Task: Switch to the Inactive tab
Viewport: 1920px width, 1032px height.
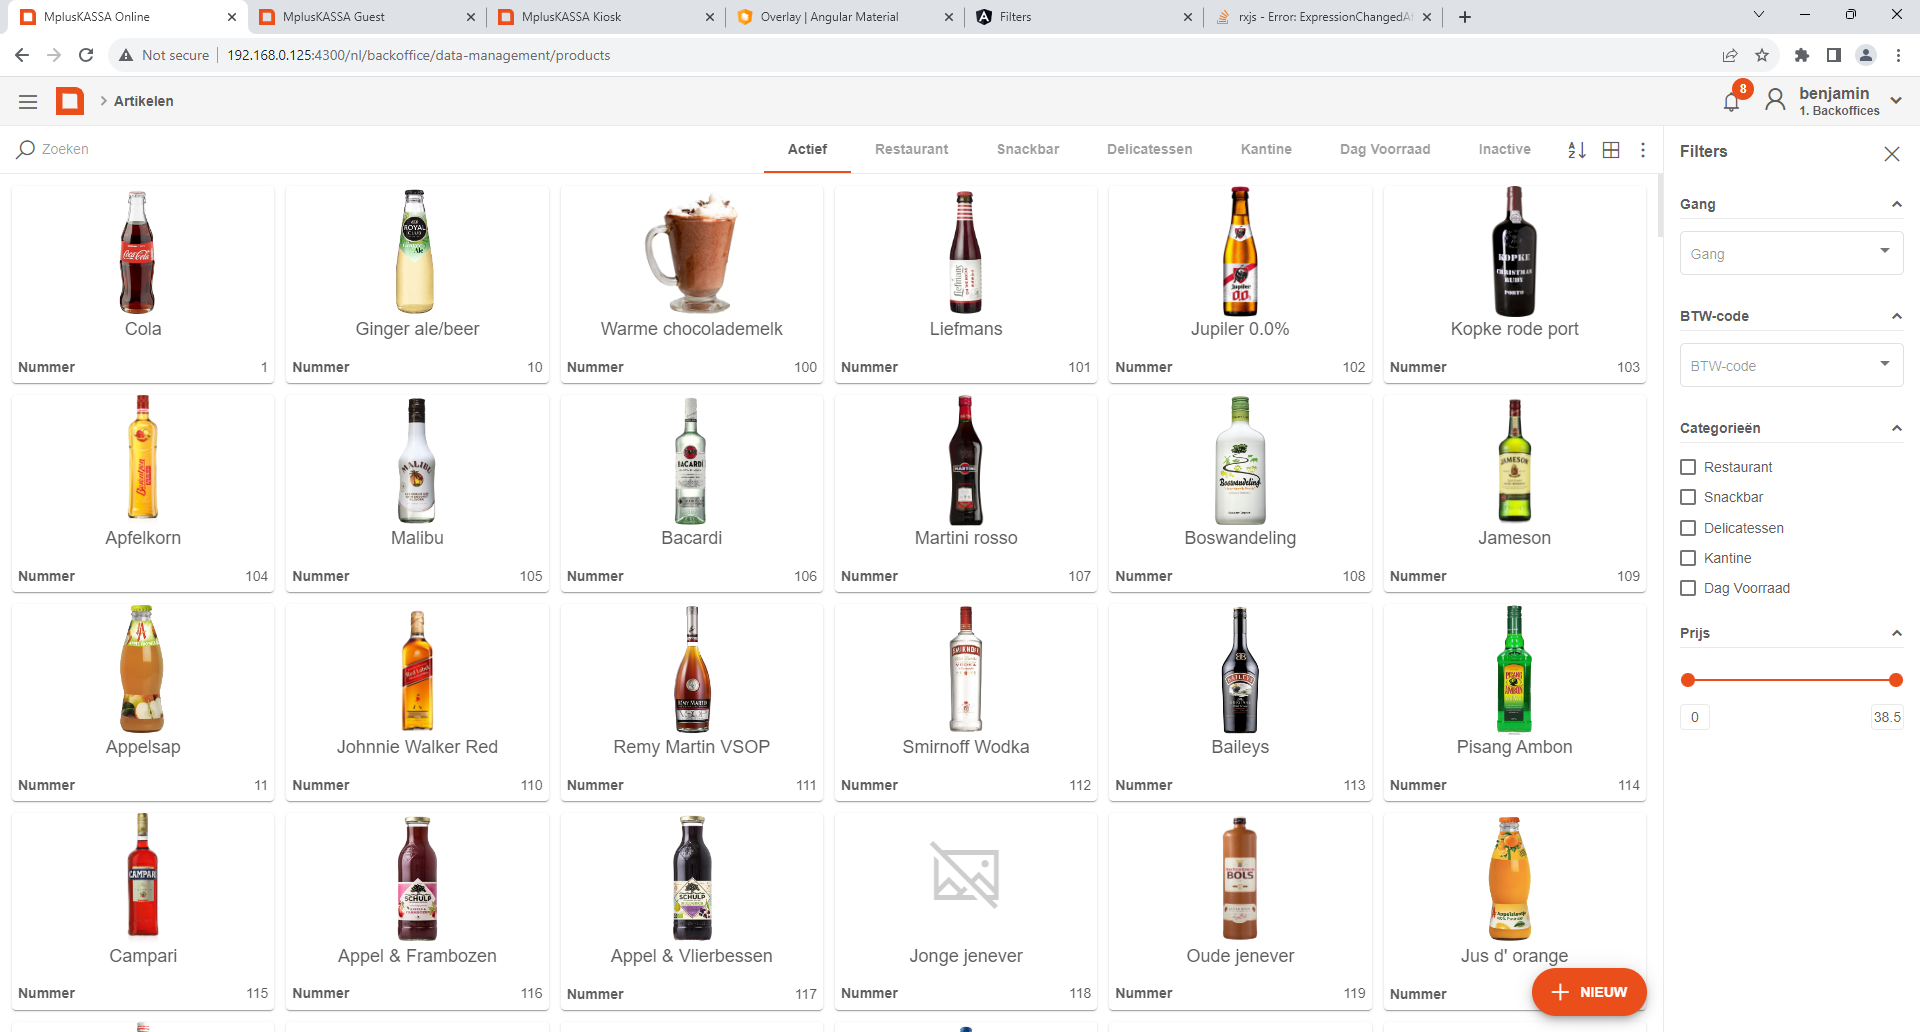Action: tap(1504, 149)
